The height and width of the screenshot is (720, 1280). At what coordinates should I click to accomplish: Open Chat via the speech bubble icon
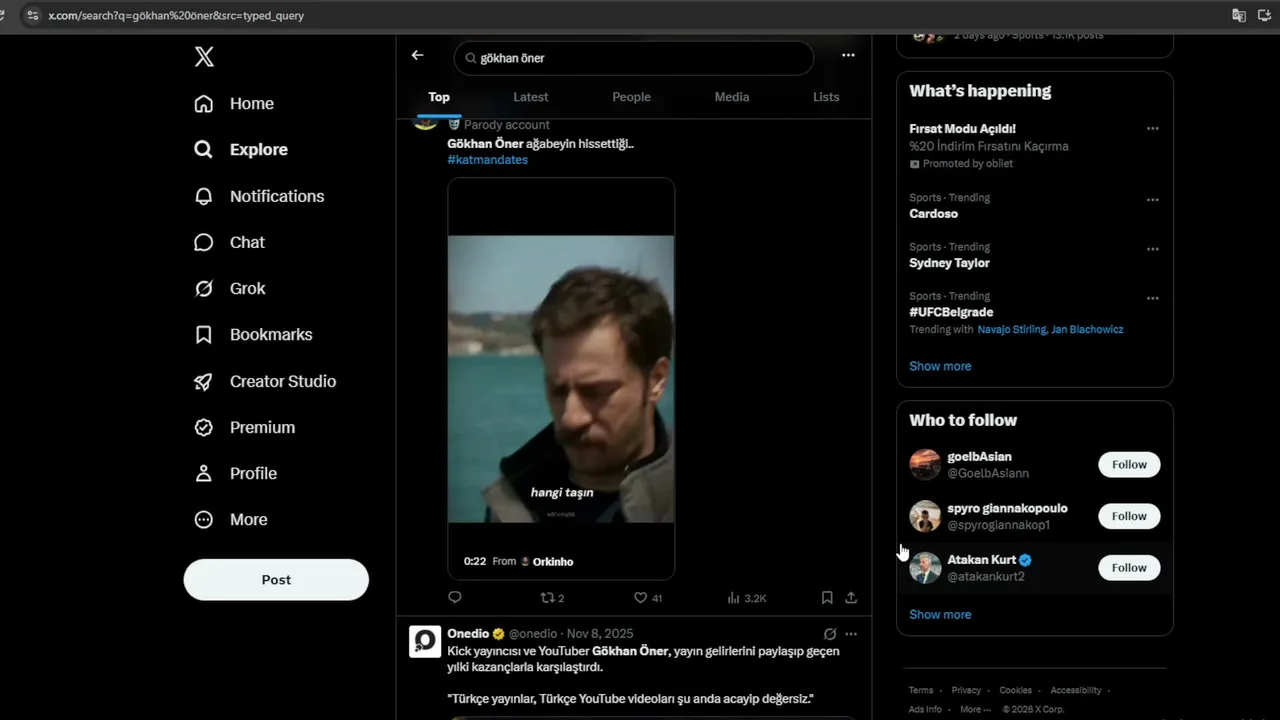click(x=204, y=242)
